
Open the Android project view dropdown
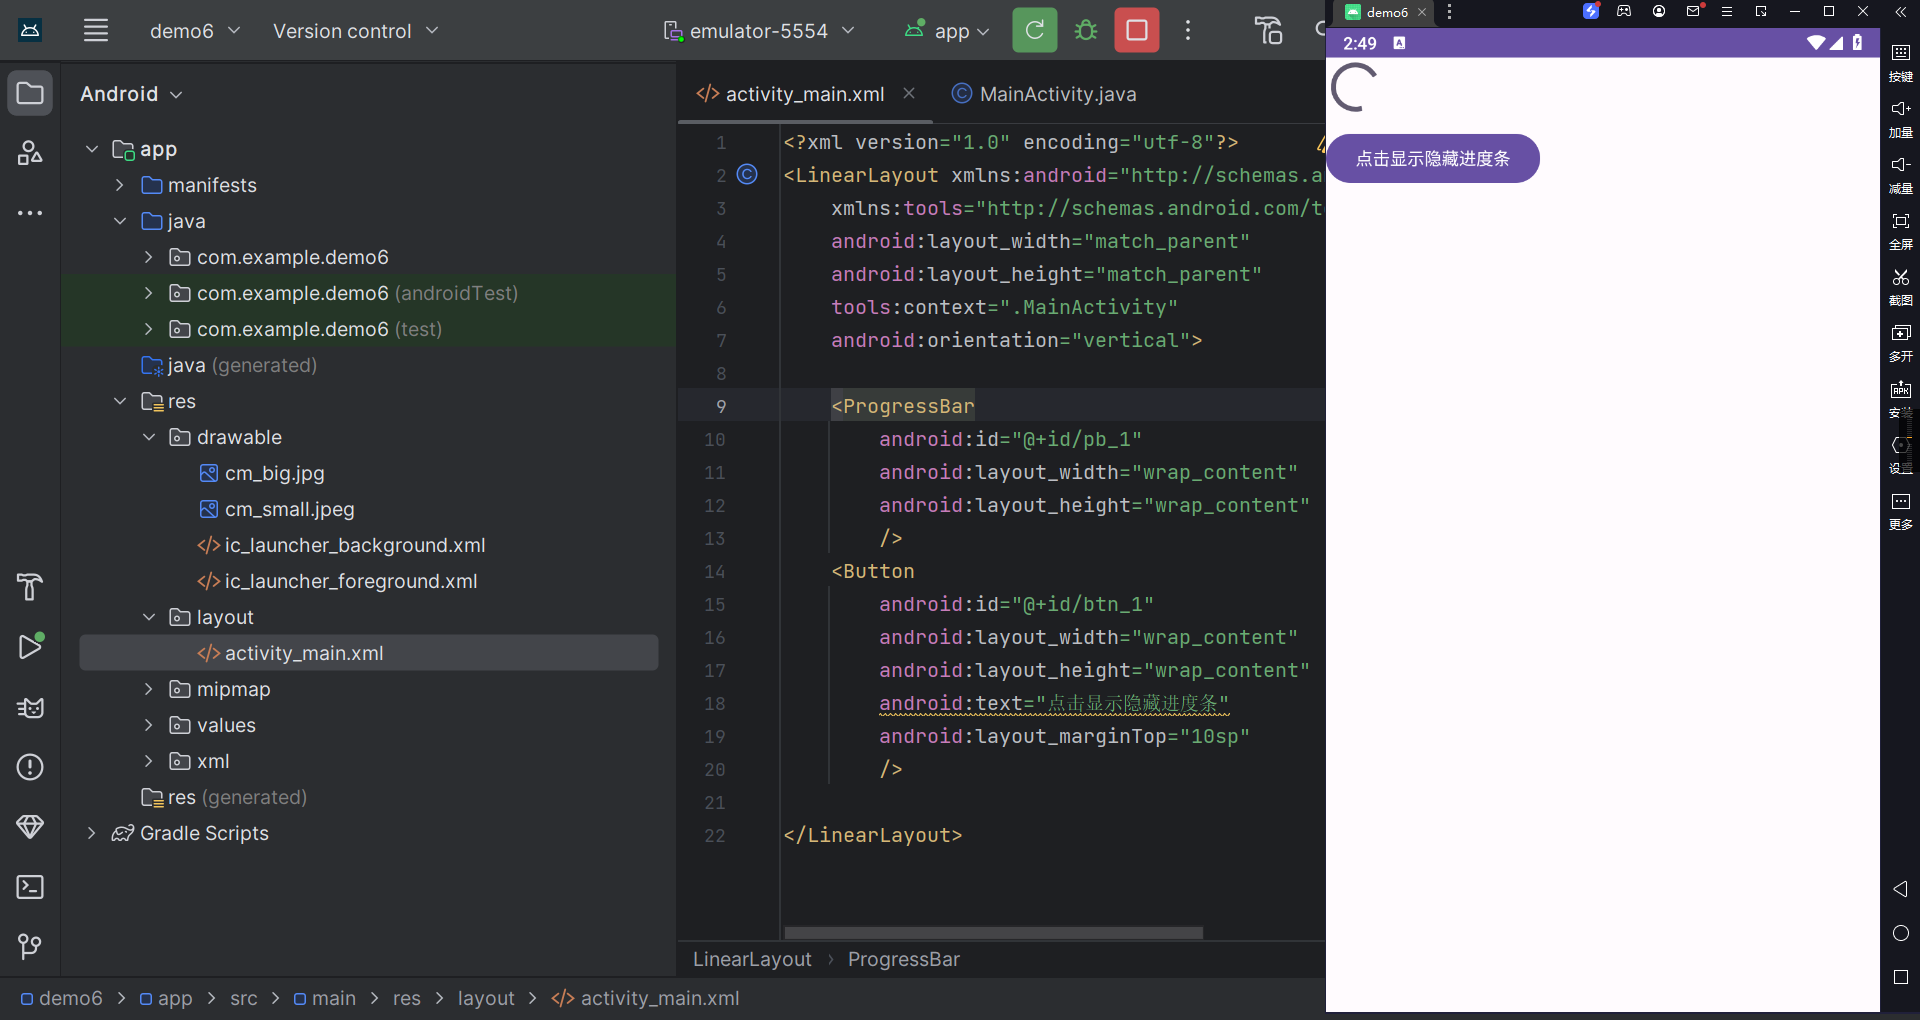coord(131,94)
